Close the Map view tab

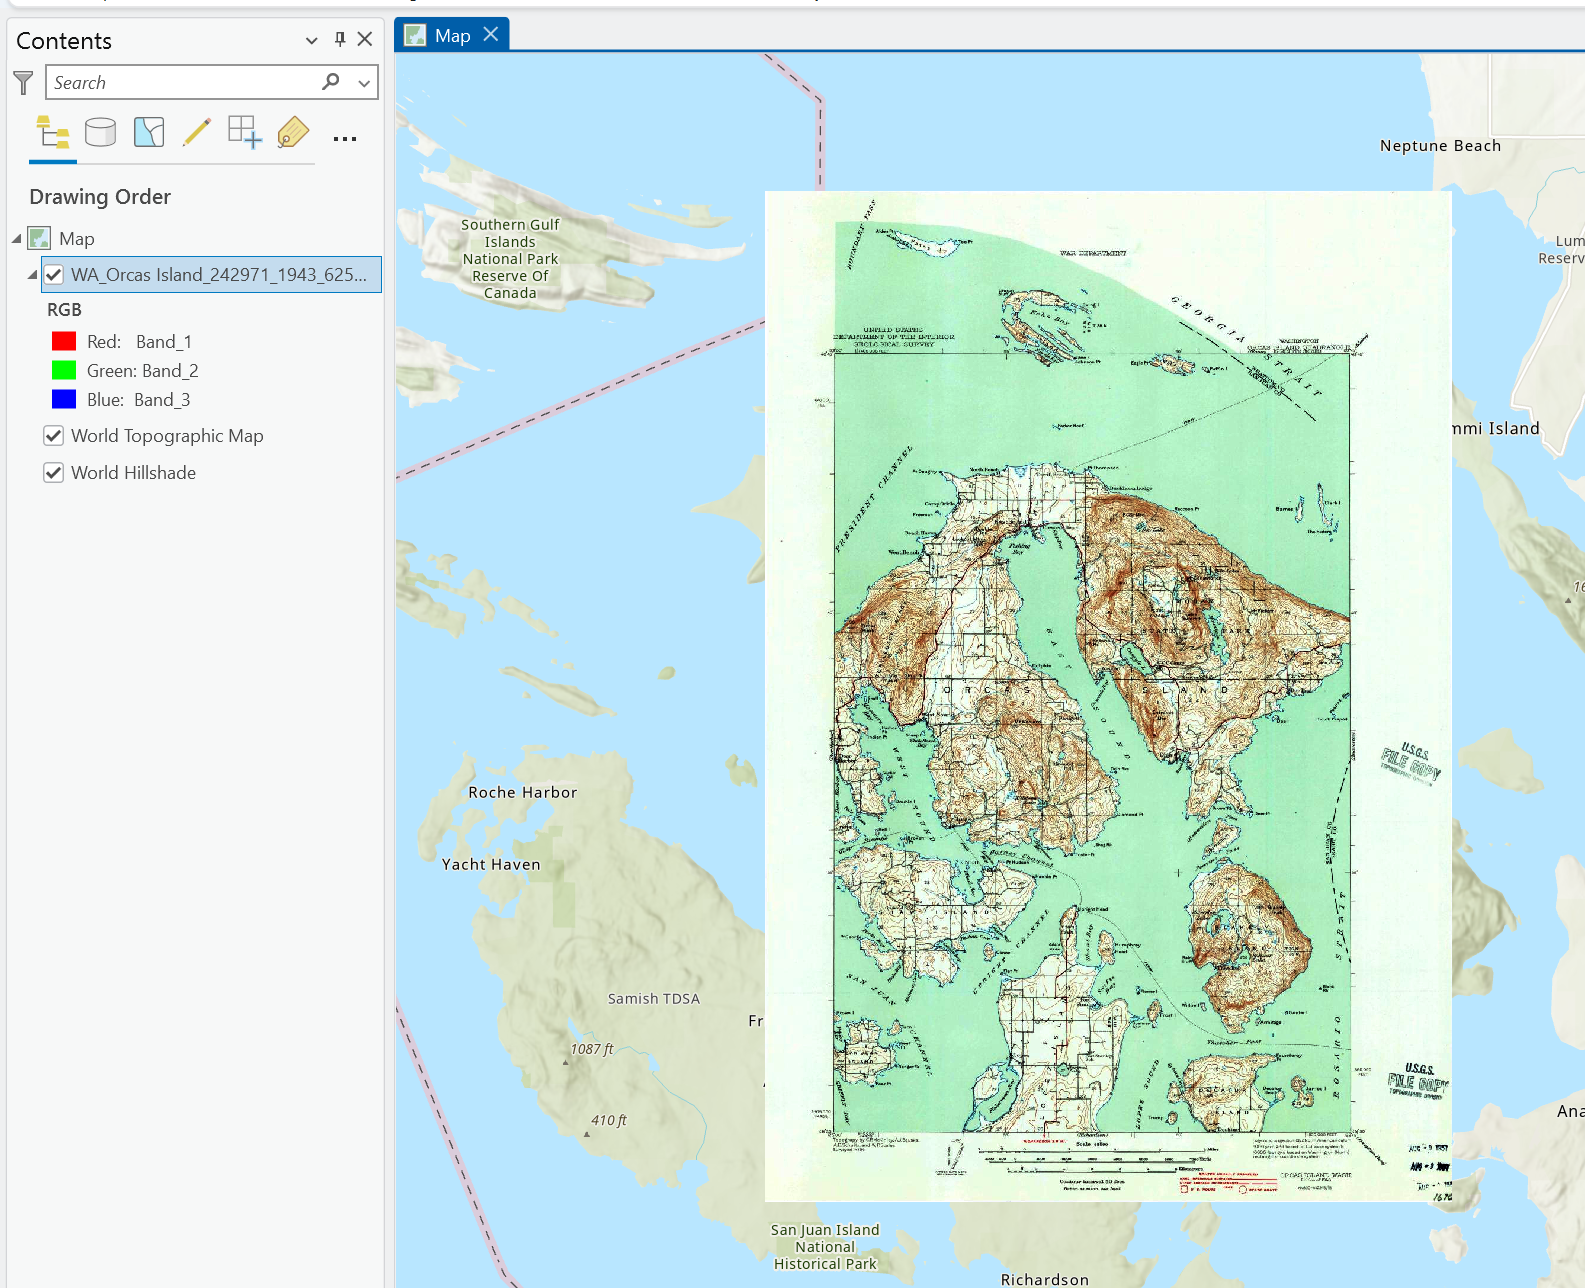tap(491, 34)
